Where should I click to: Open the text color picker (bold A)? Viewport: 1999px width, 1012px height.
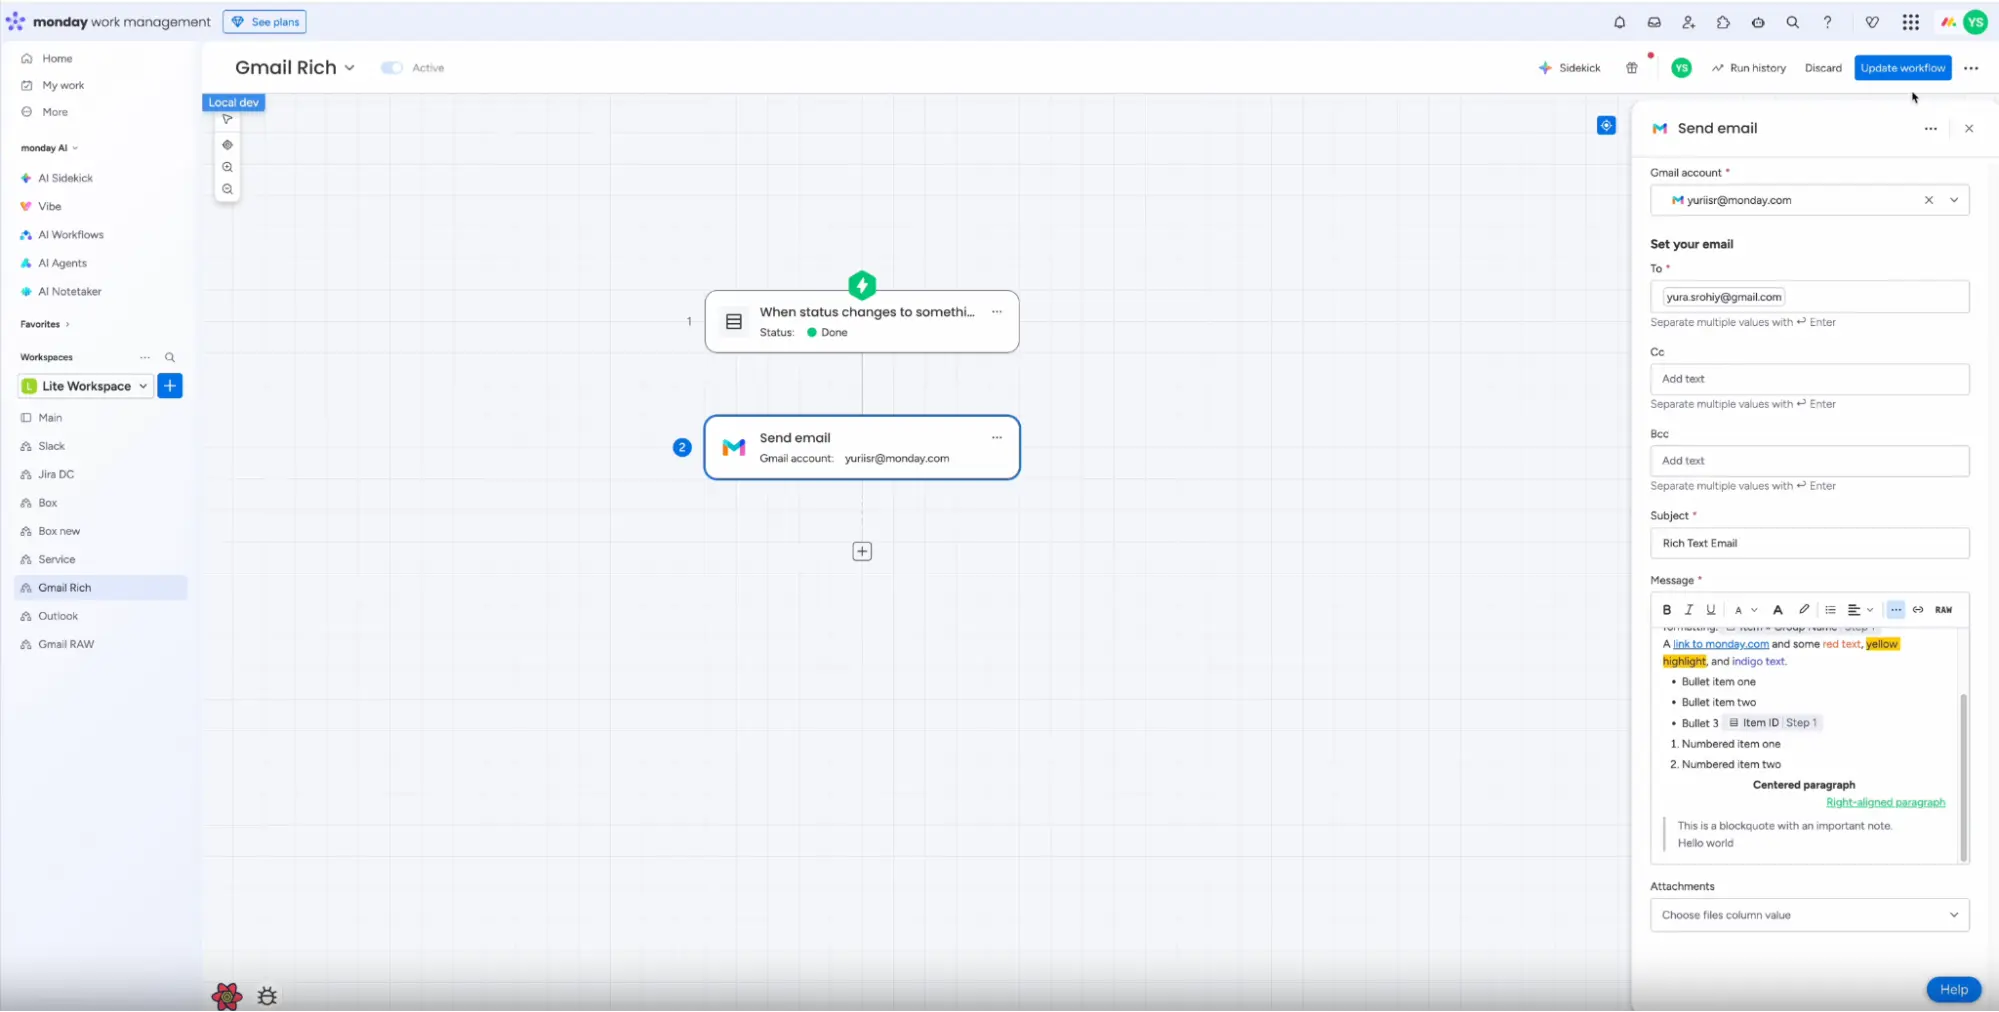click(1777, 610)
